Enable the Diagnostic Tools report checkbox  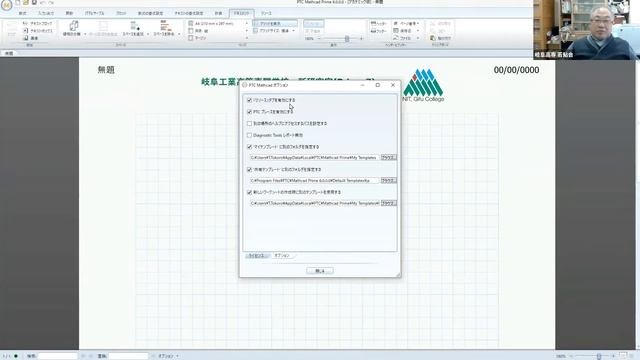(249, 135)
